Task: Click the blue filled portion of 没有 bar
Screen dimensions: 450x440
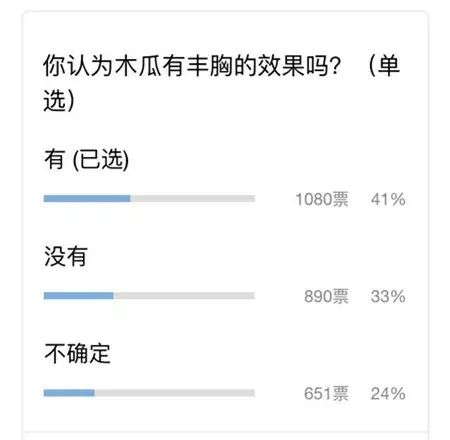Action: [x=79, y=296]
